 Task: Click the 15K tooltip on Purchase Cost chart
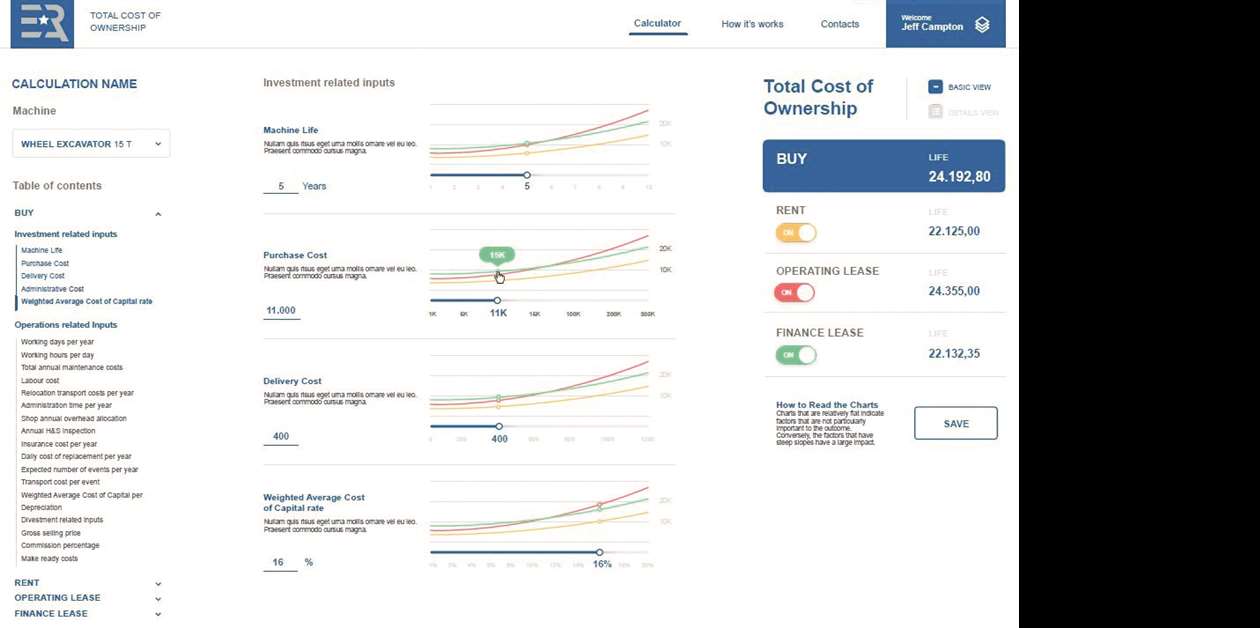[x=497, y=256]
